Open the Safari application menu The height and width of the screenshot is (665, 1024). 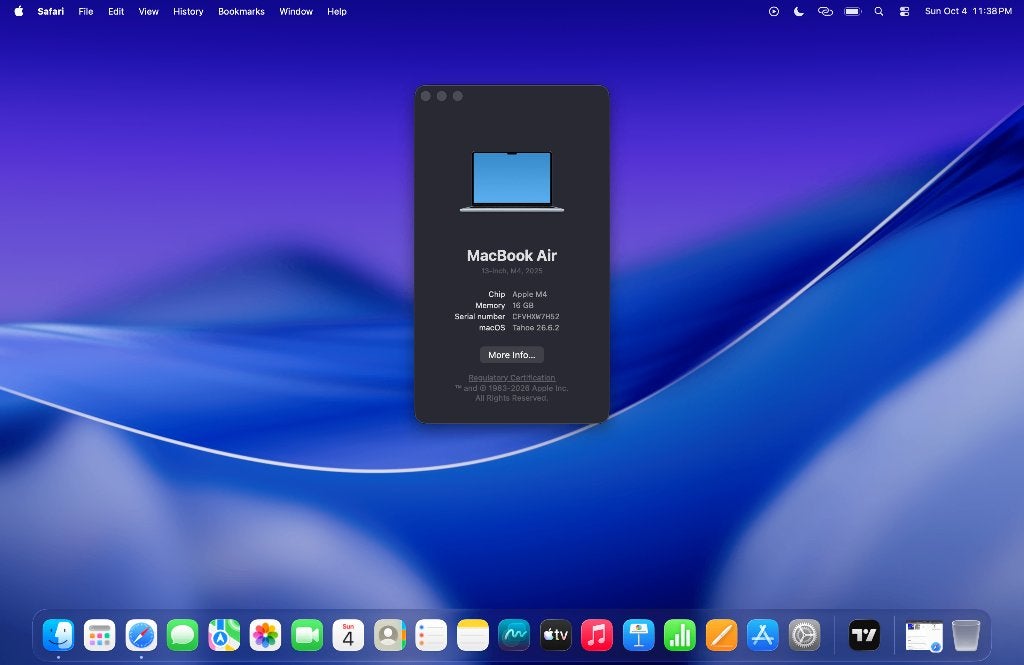[51, 11]
